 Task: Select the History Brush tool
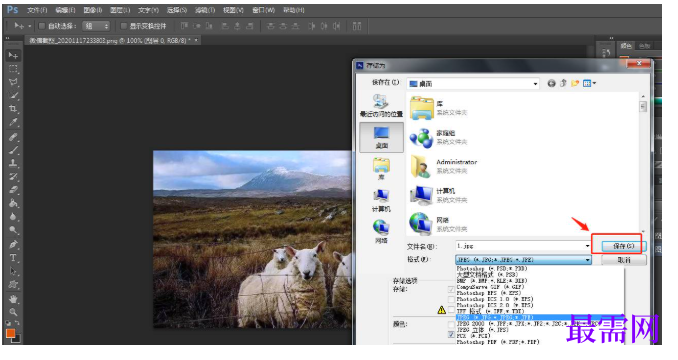pos(13,176)
